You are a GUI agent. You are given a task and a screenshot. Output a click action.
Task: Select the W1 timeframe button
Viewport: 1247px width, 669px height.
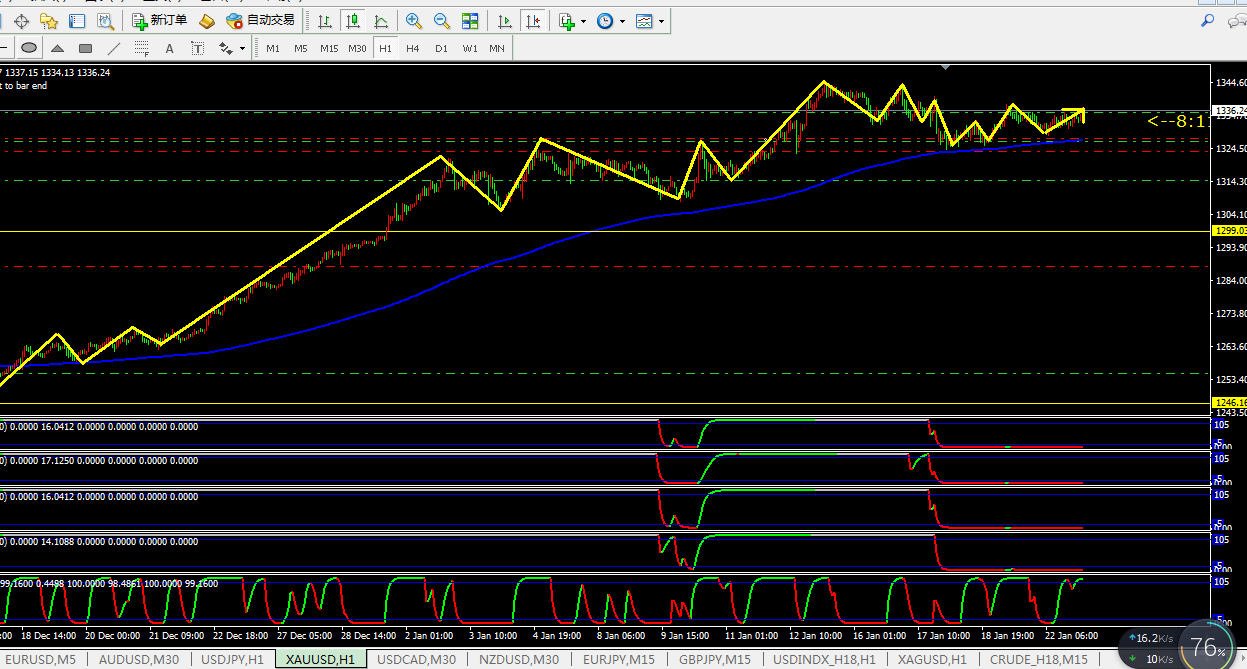469,48
